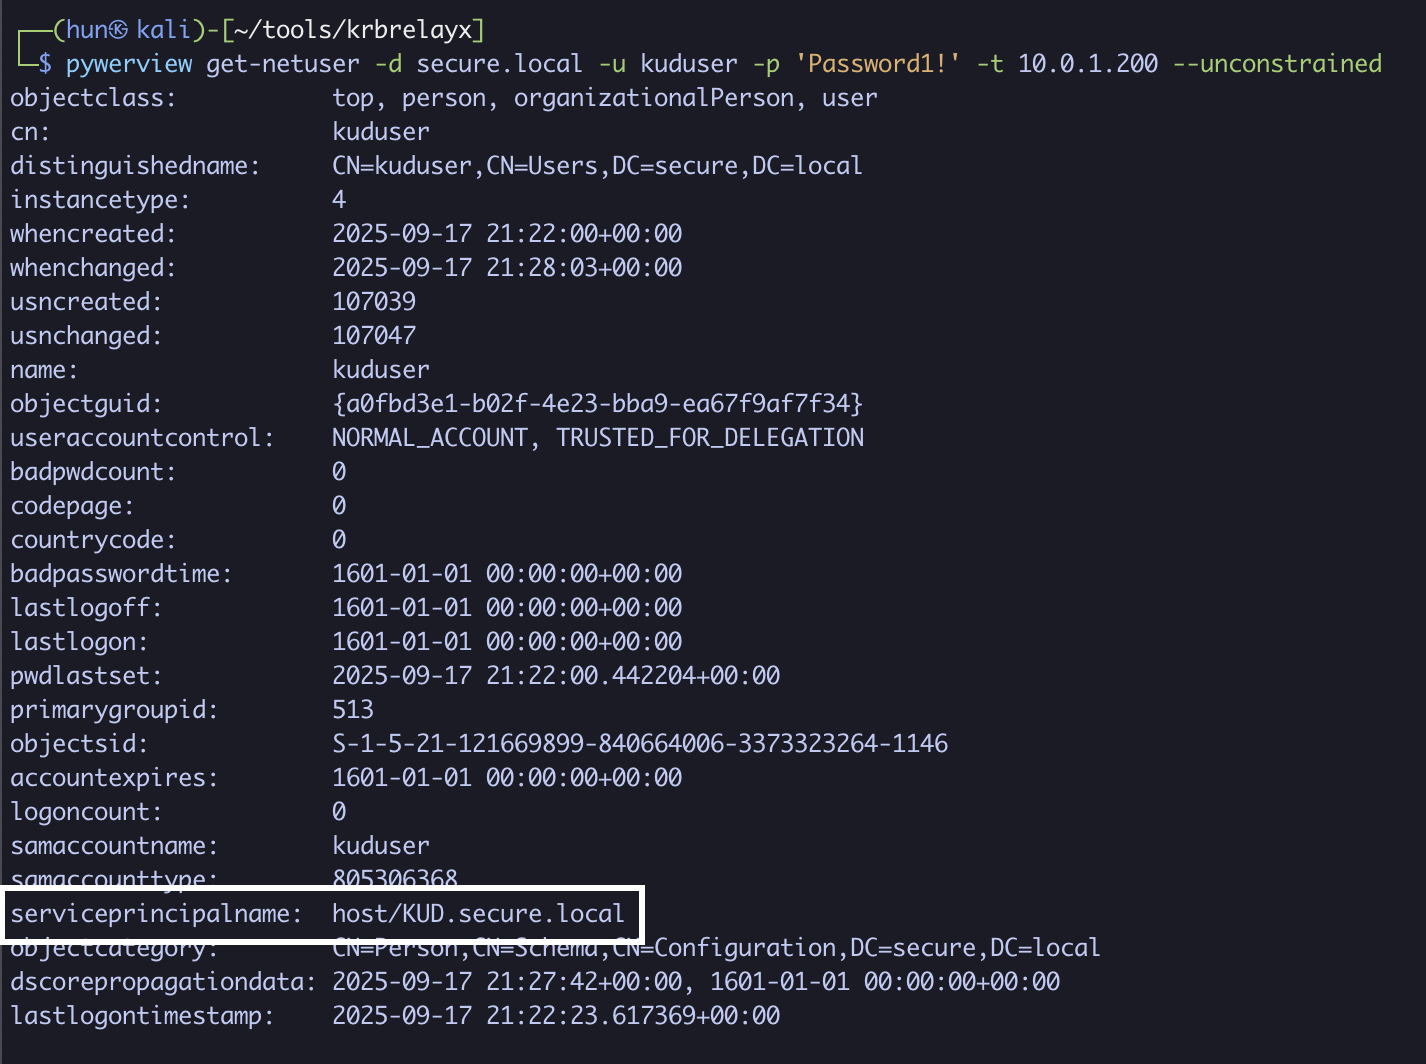Click the usncreated value 107039
Viewport: 1426px width, 1064px height.
374,302
